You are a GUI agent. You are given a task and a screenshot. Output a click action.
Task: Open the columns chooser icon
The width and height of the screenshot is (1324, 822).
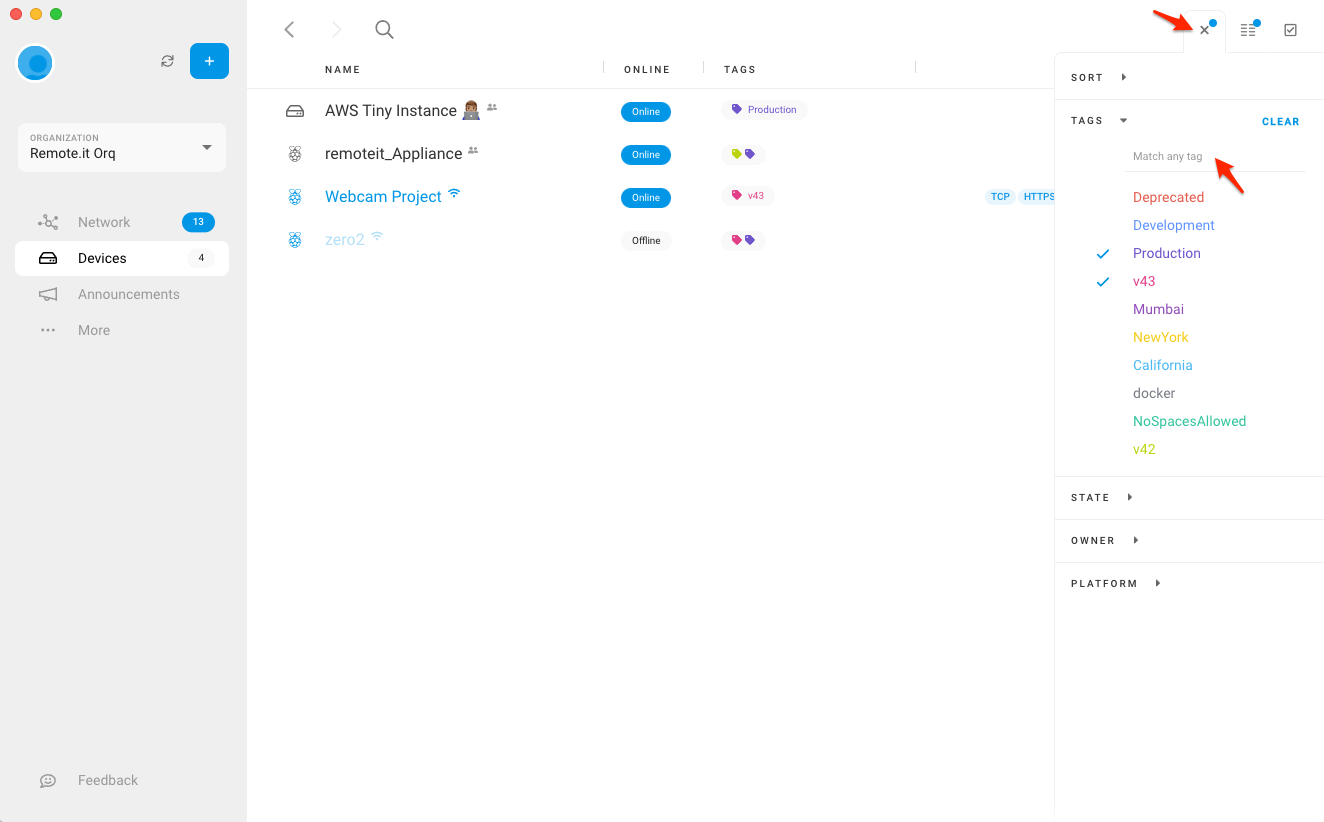point(1248,30)
